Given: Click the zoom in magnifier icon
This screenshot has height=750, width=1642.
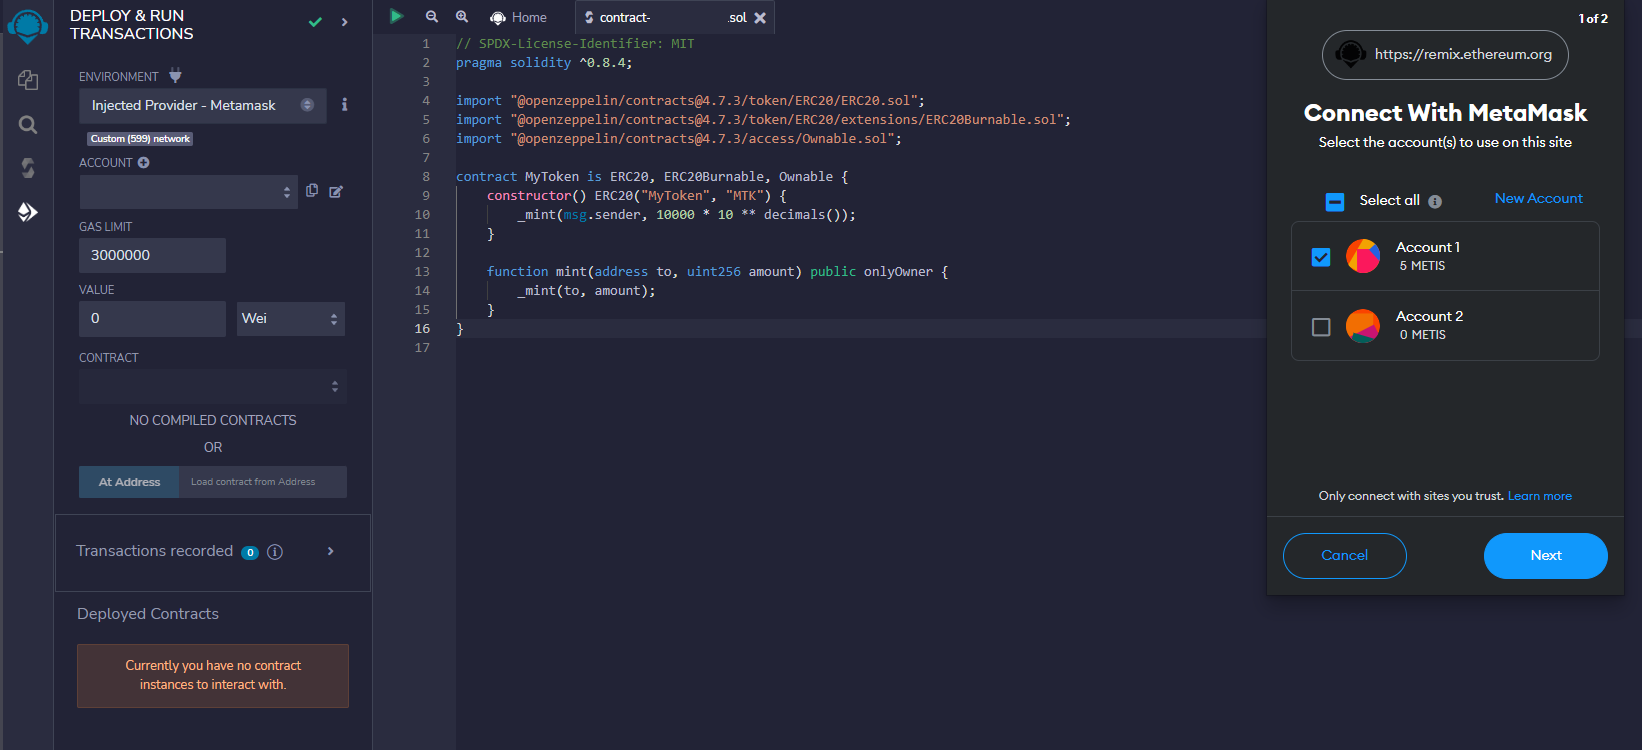Looking at the screenshot, I should coord(462,17).
